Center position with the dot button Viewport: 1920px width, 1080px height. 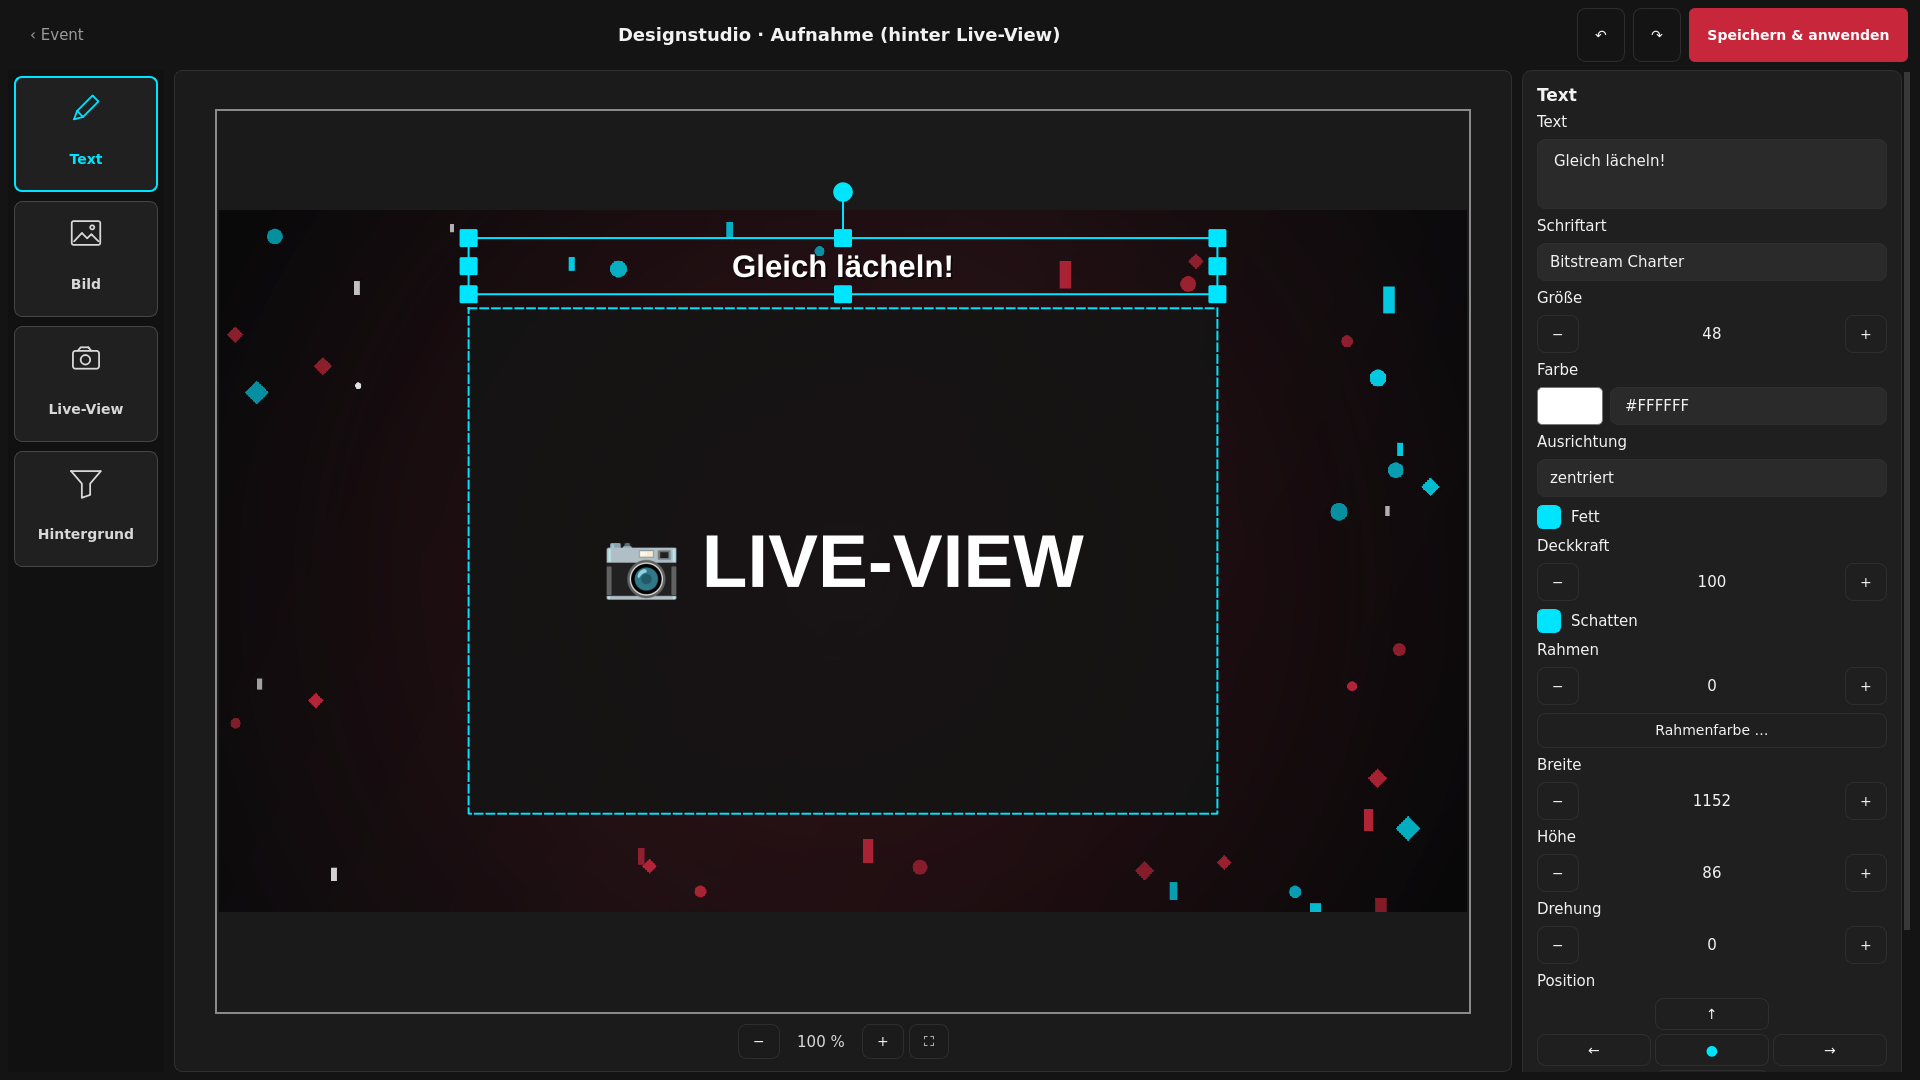tap(1712, 1050)
